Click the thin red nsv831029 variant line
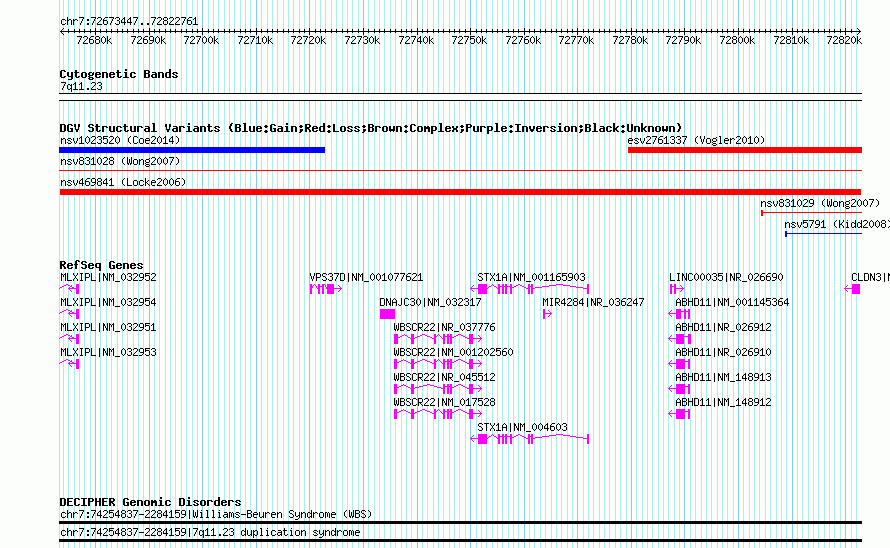 tap(811, 213)
